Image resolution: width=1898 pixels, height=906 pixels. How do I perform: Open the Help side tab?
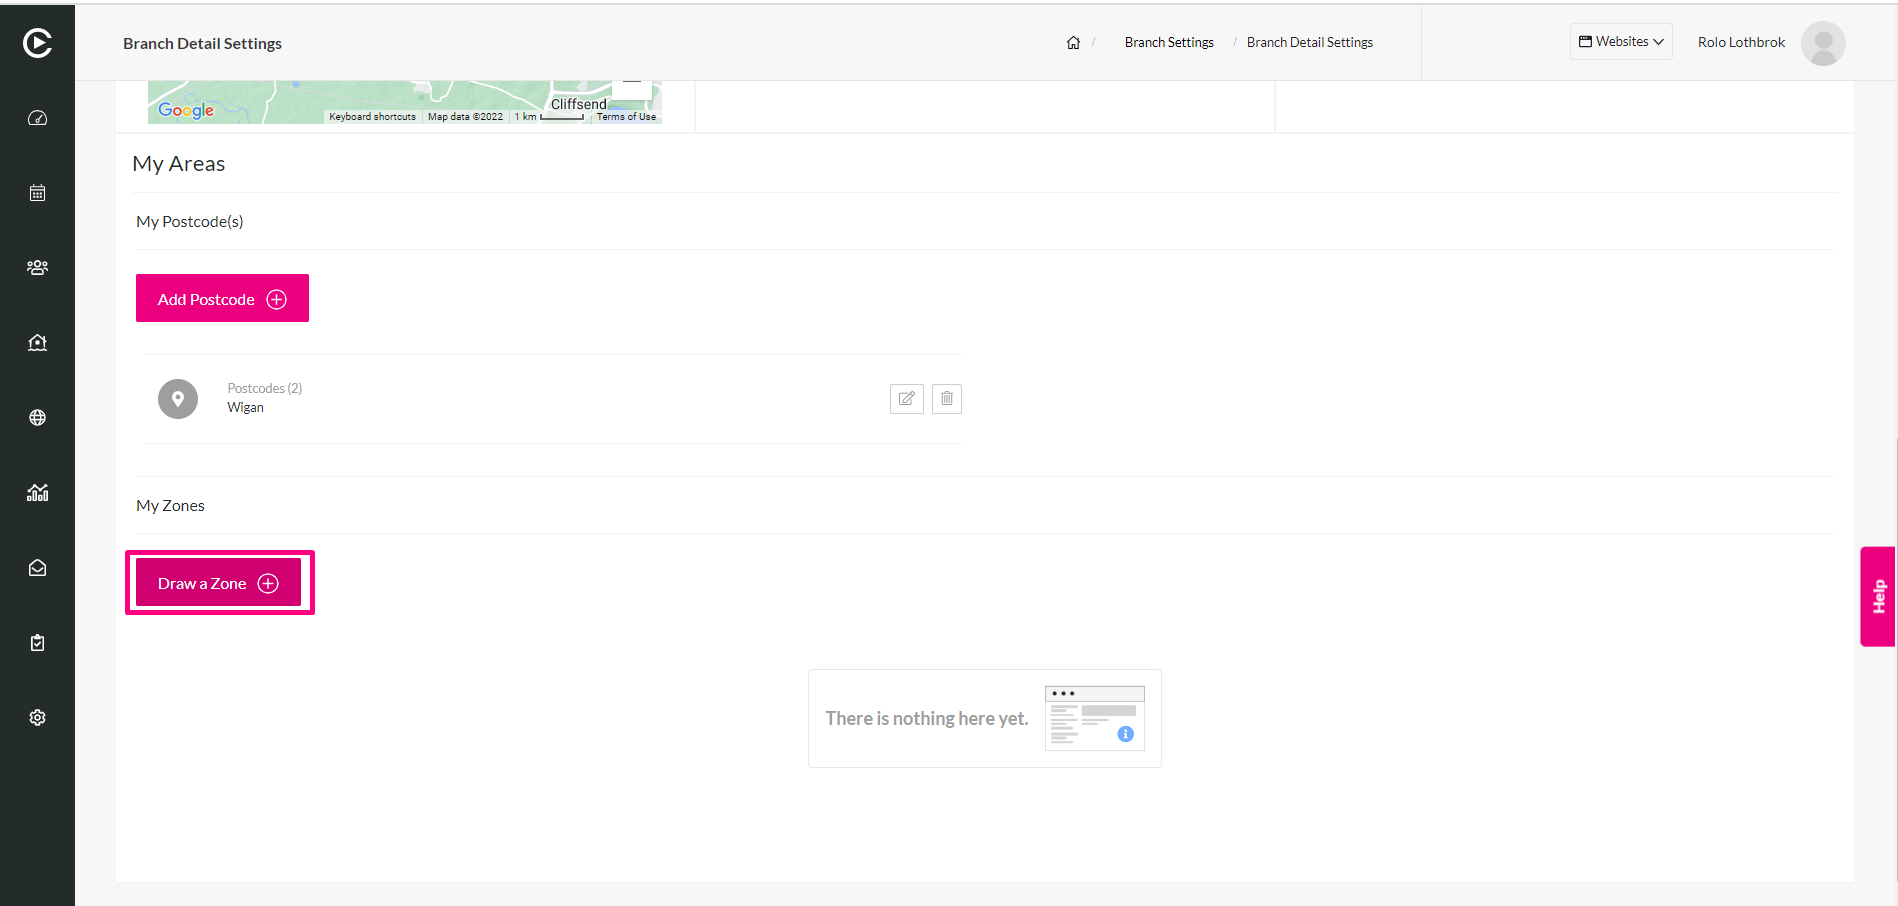coord(1878,597)
